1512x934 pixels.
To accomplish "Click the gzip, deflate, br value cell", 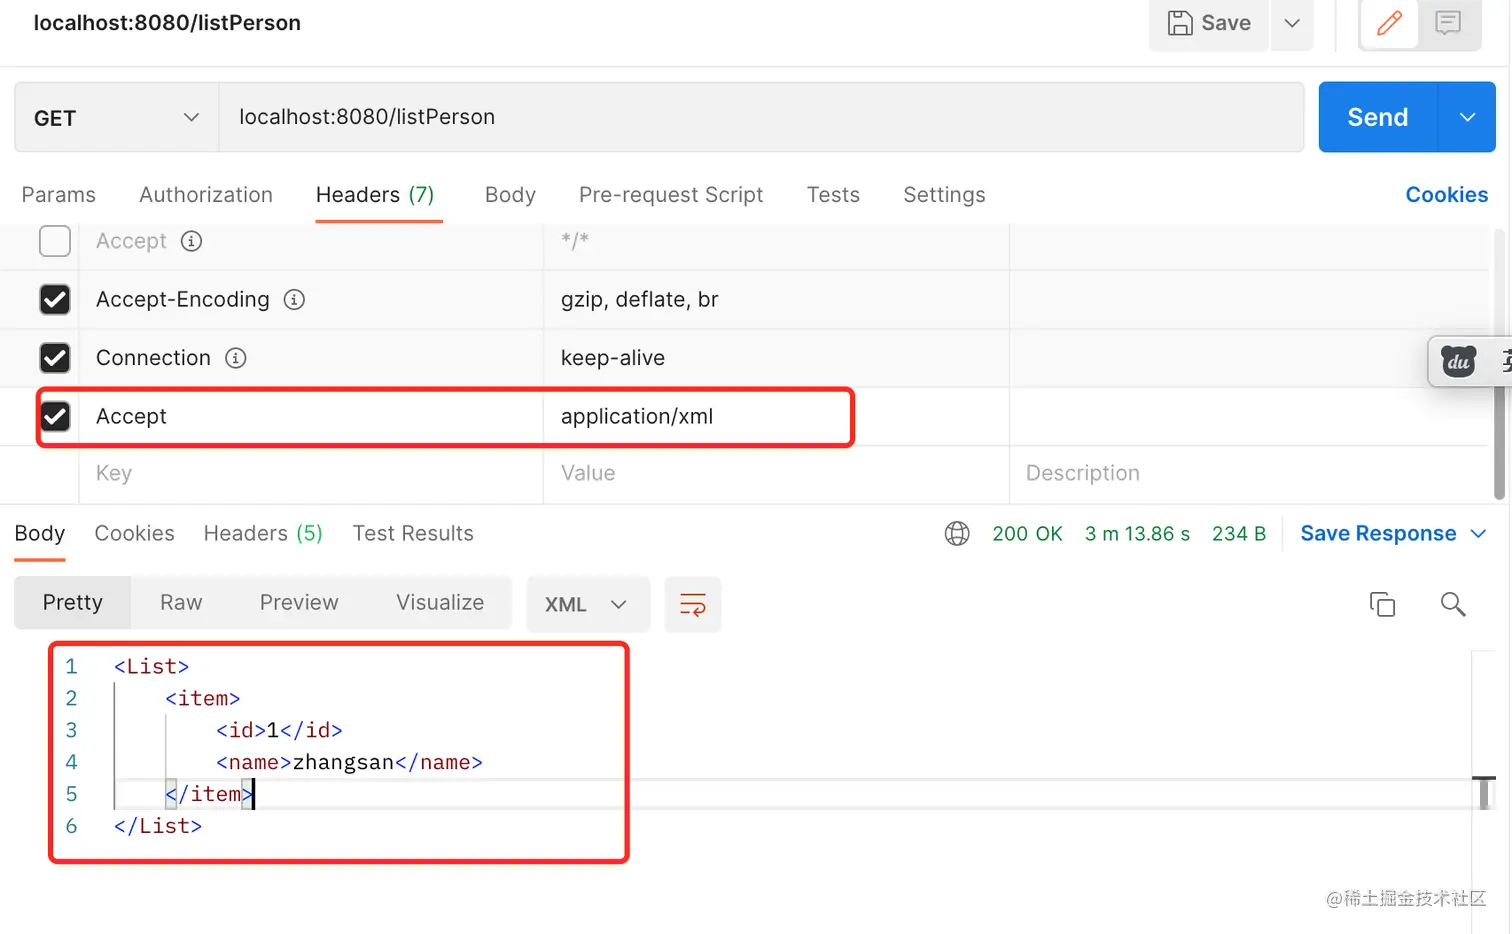I will pos(776,299).
